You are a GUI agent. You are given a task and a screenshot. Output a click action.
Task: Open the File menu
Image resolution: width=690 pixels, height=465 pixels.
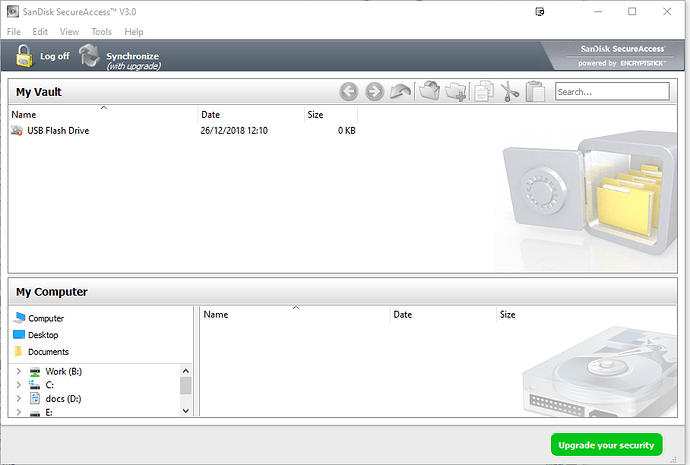pyautogui.click(x=14, y=32)
